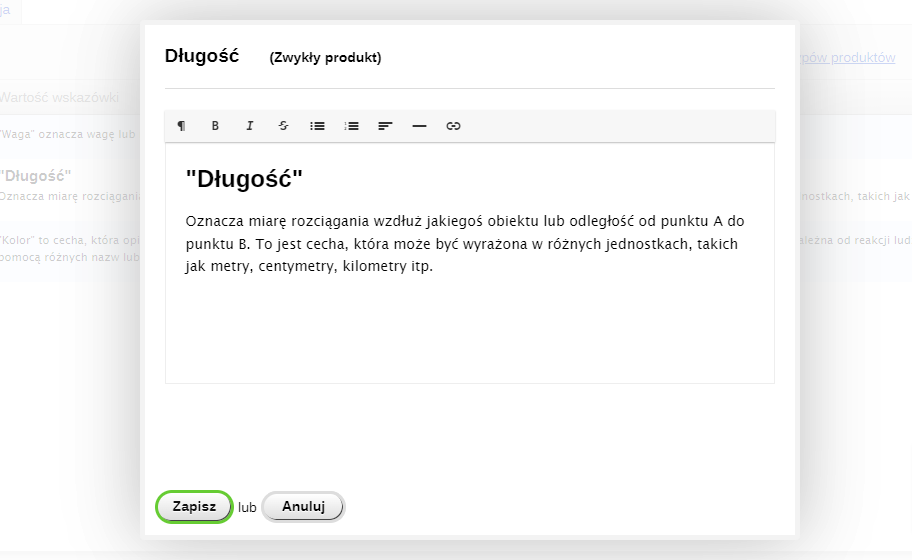Insert a bulleted list
The height and width of the screenshot is (560, 912).
[x=317, y=126]
